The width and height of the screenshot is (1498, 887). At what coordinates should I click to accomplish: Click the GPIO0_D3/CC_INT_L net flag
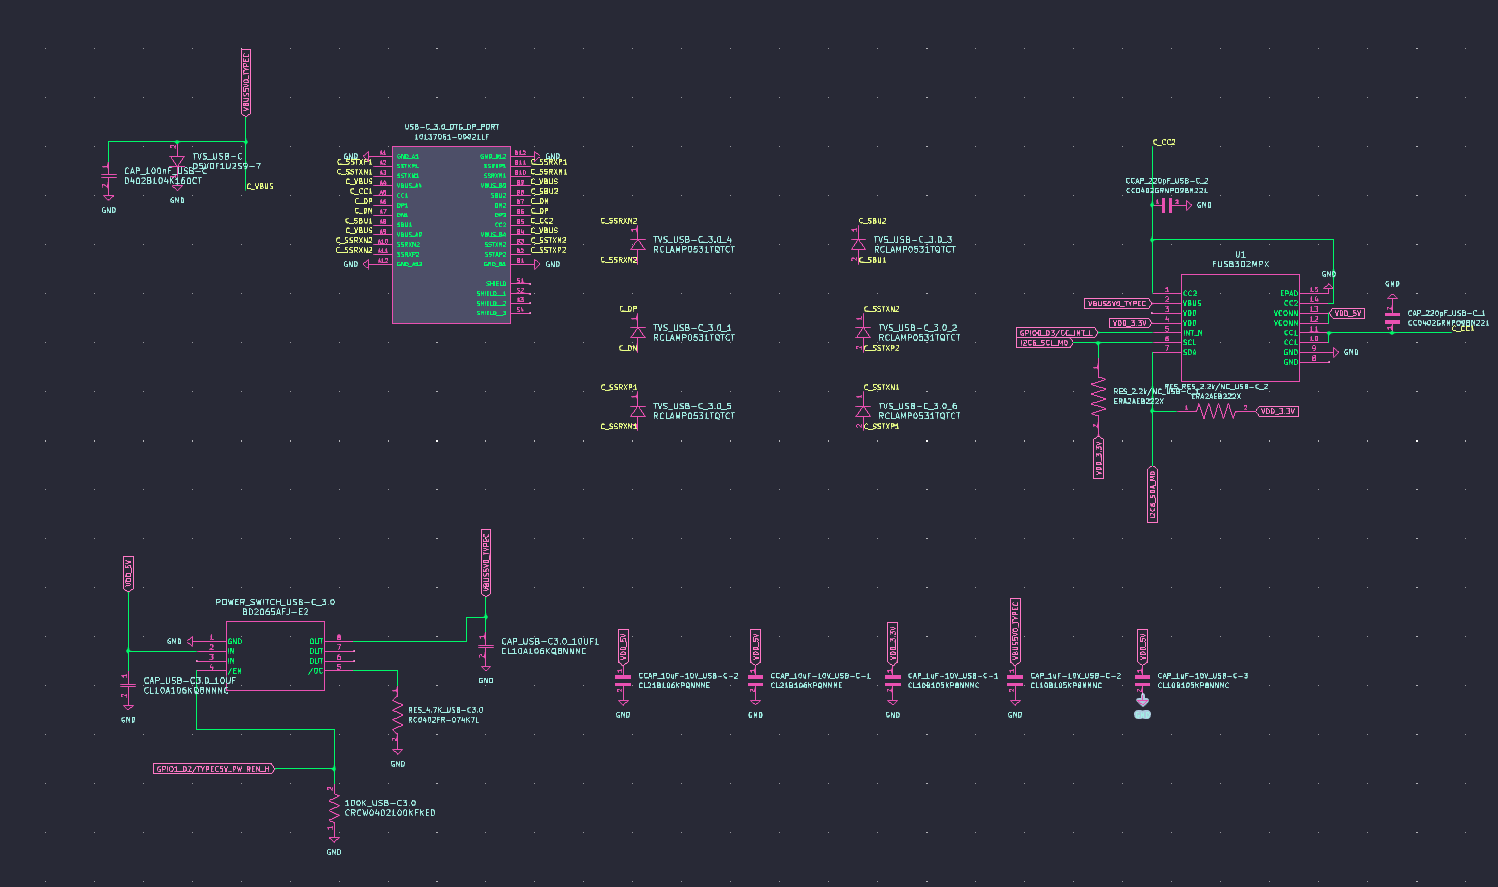[1057, 332]
